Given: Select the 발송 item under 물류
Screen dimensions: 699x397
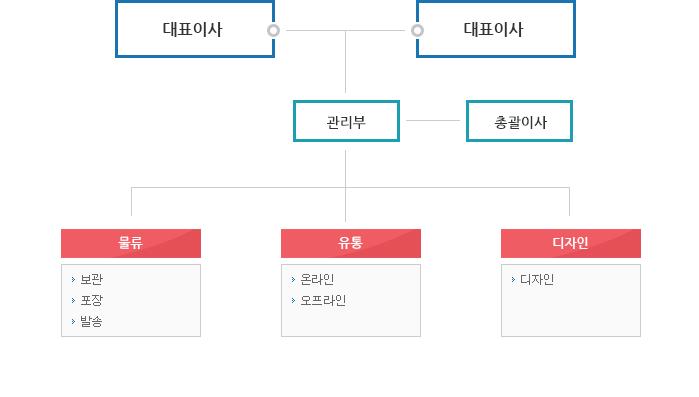Looking at the screenshot, I should (x=91, y=321).
